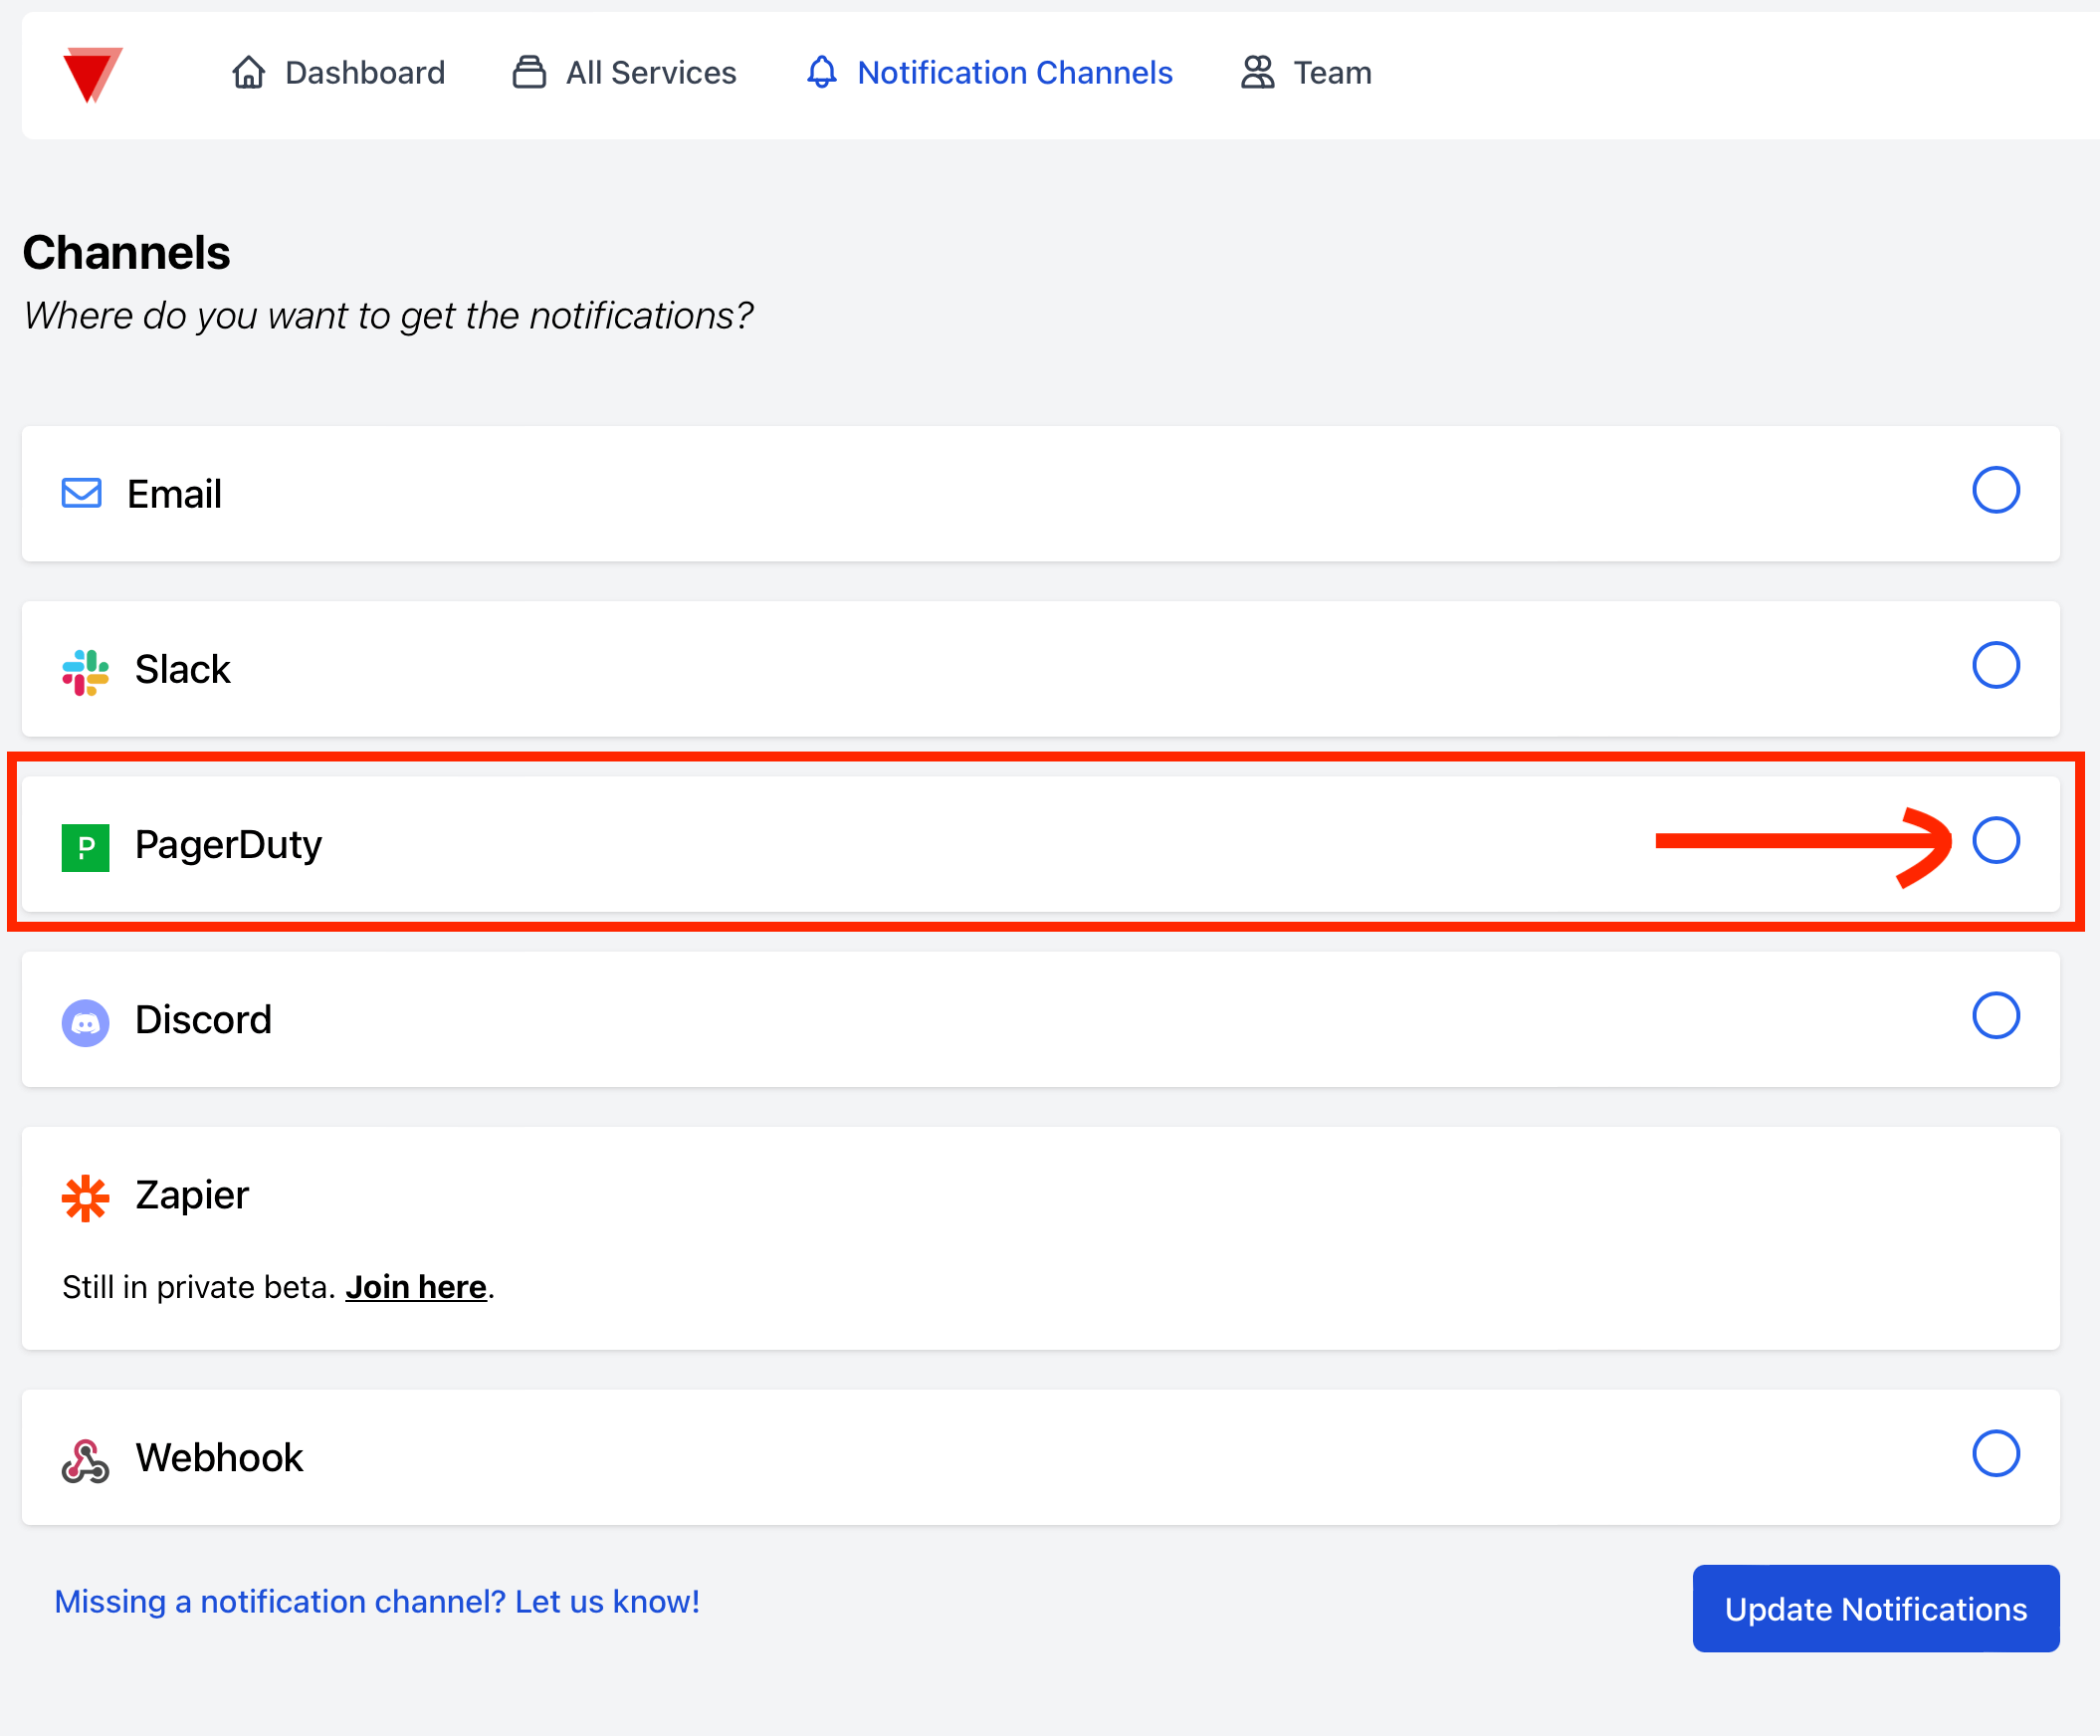Click the All Services stack icon

click(529, 72)
